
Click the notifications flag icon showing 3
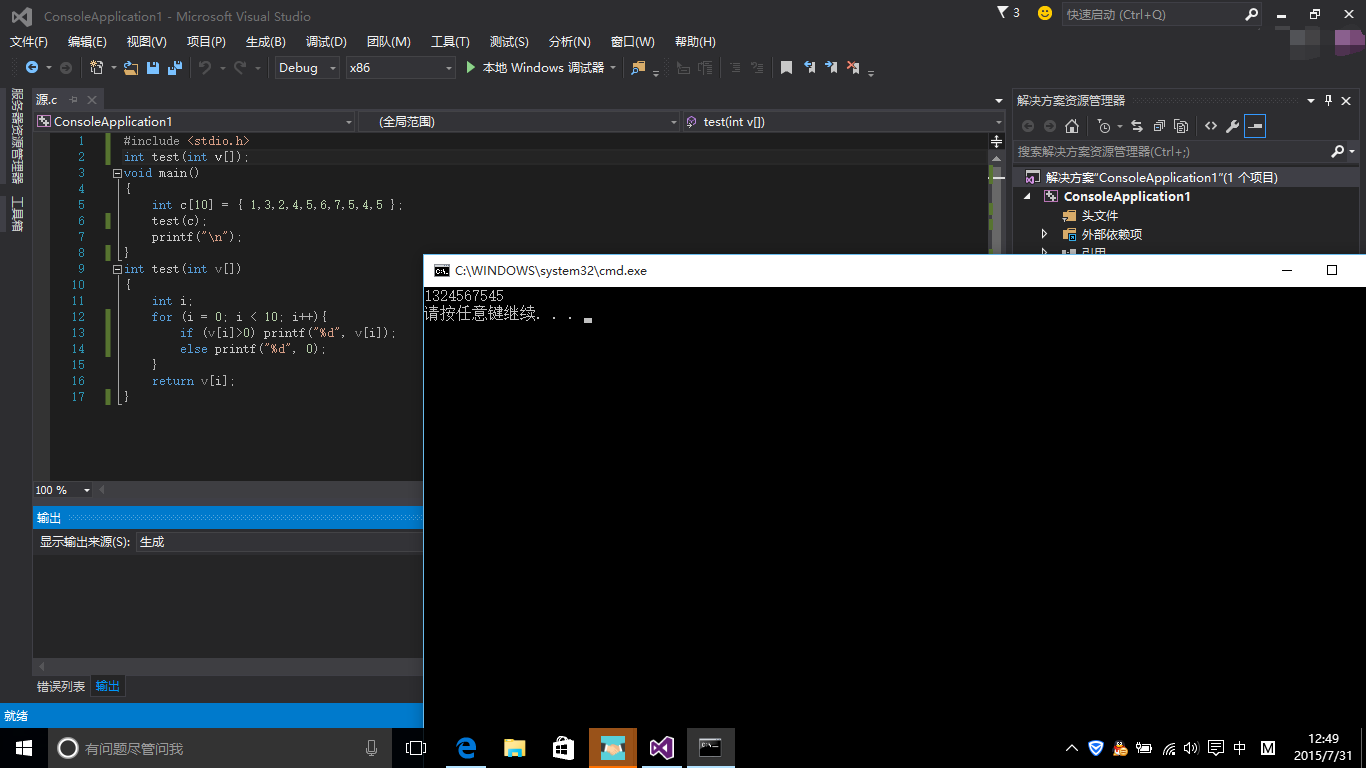tap(1008, 13)
